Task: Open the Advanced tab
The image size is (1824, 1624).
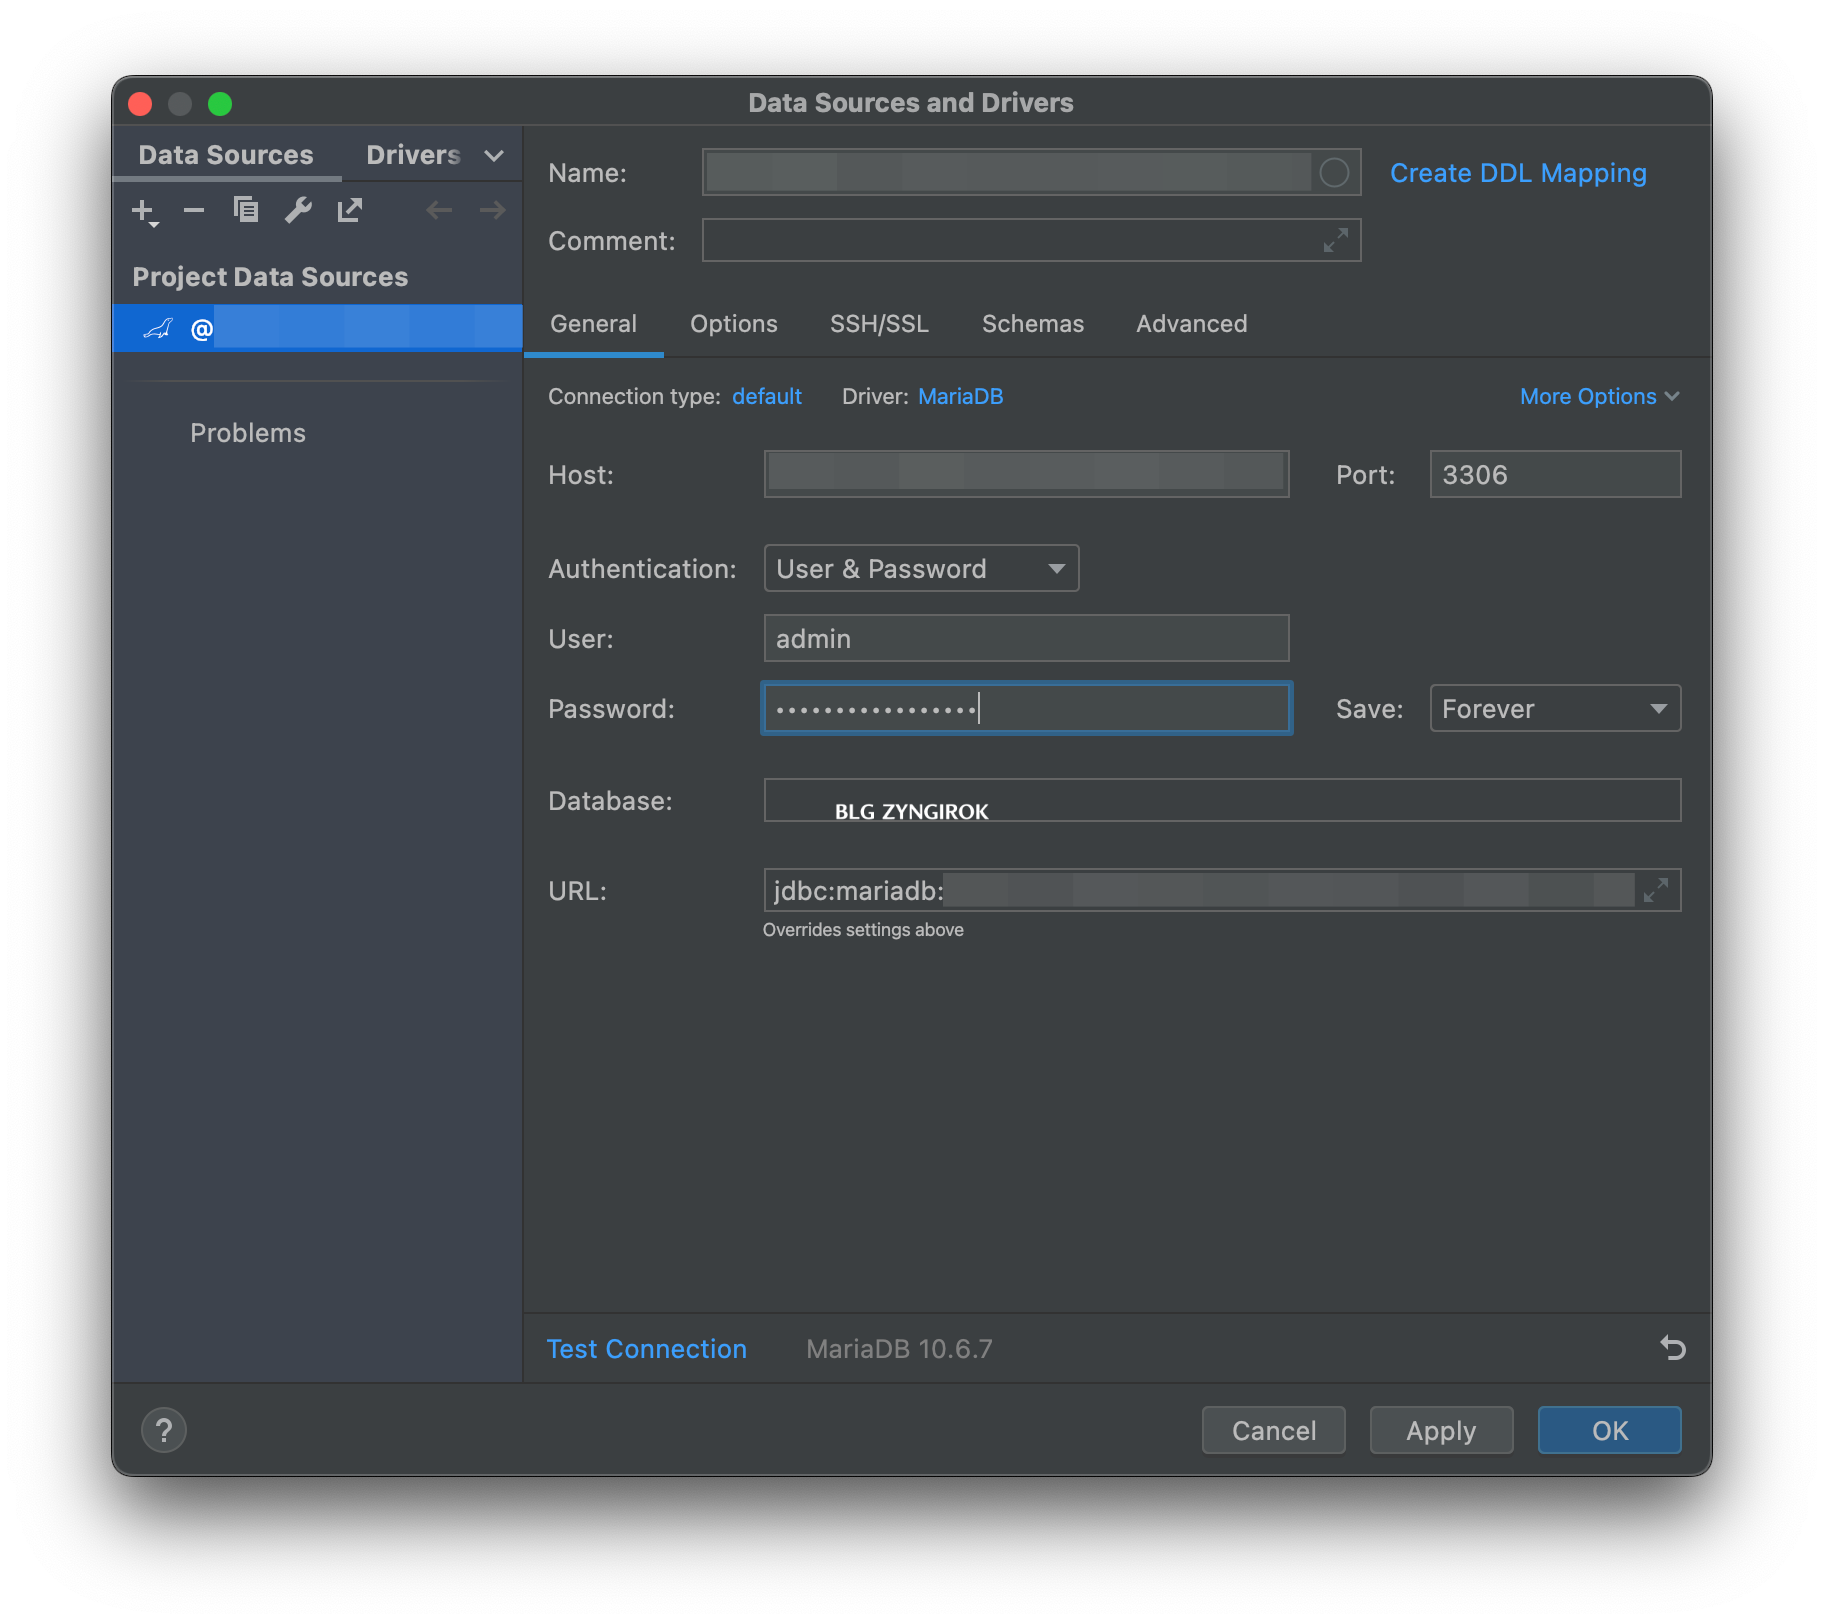Action: [1192, 324]
